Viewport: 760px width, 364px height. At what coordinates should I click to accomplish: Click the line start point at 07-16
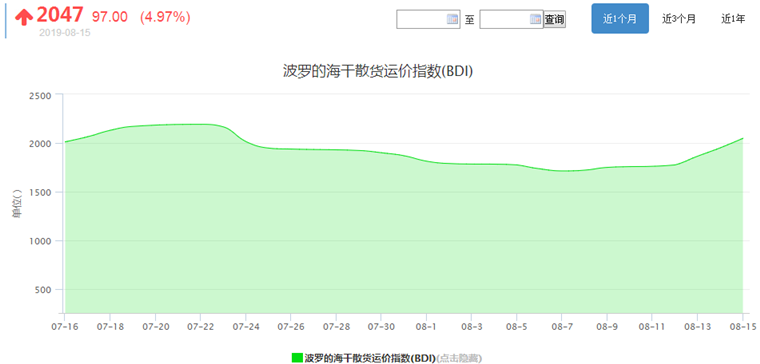tap(65, 142)
